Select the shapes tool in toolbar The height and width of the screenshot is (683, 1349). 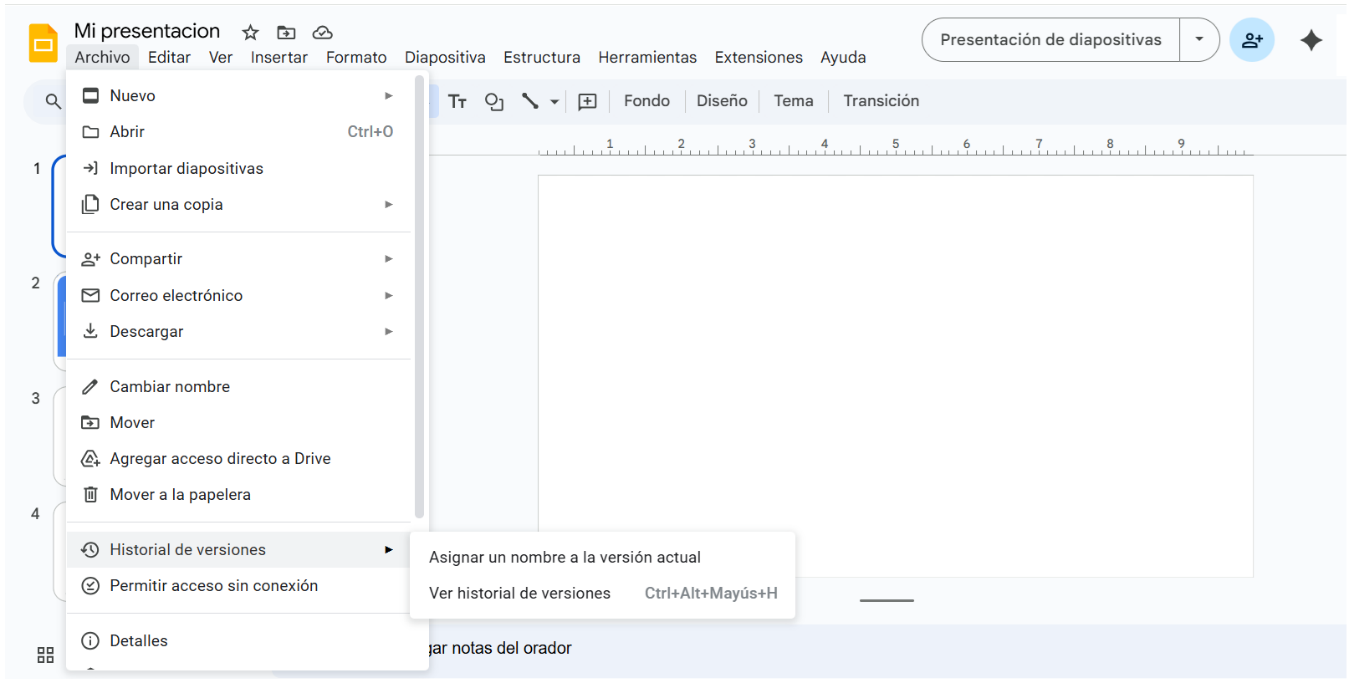click(x=493, y=101)
